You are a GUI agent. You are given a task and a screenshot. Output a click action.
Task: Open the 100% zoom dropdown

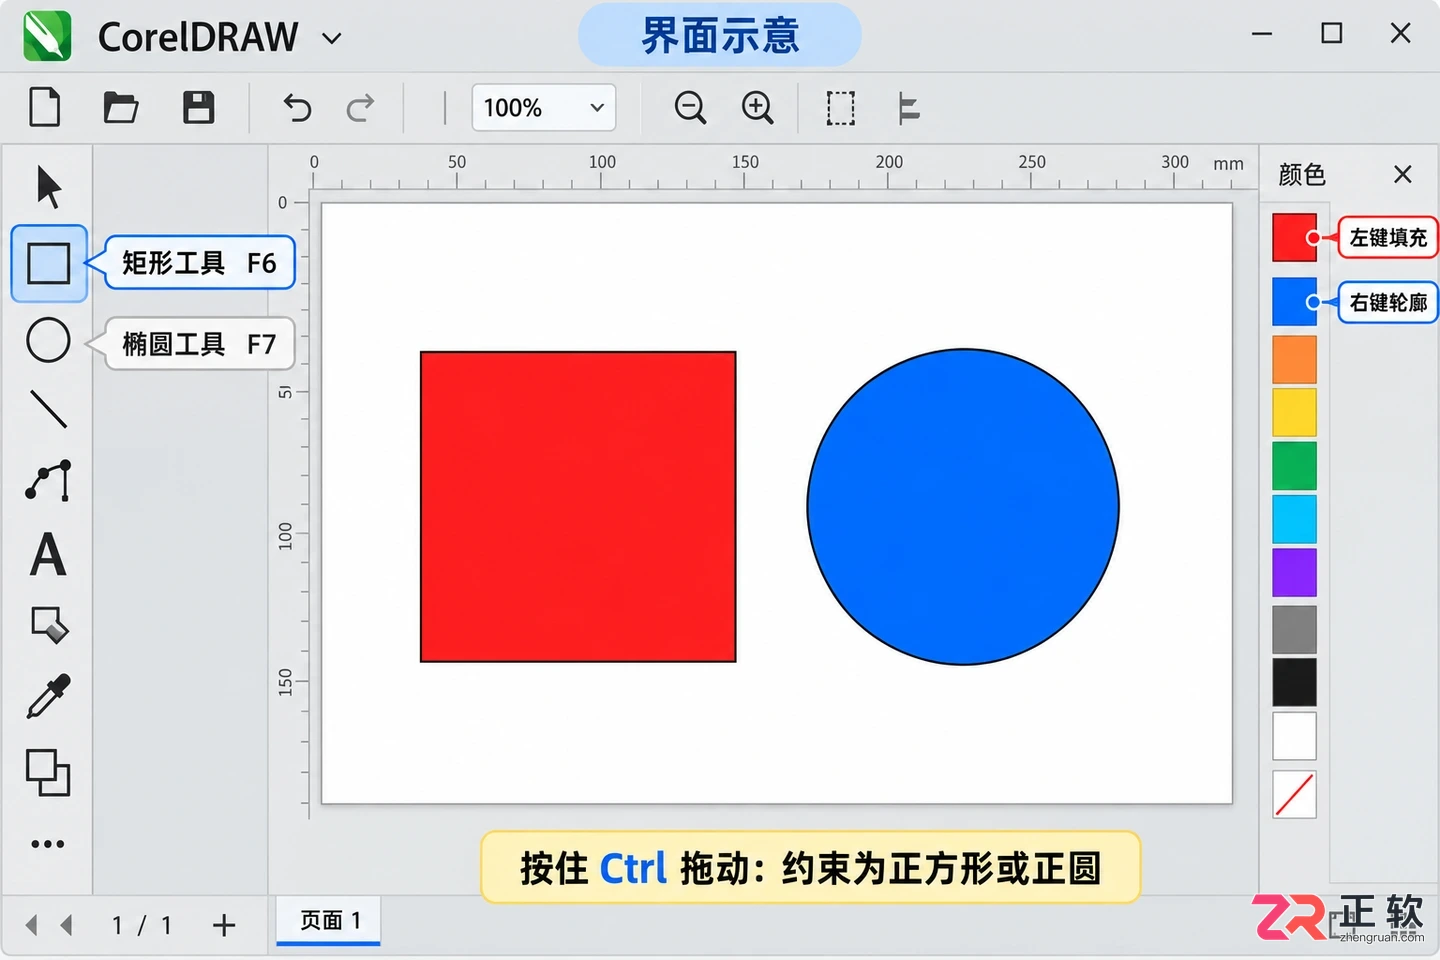click(543, 107)
